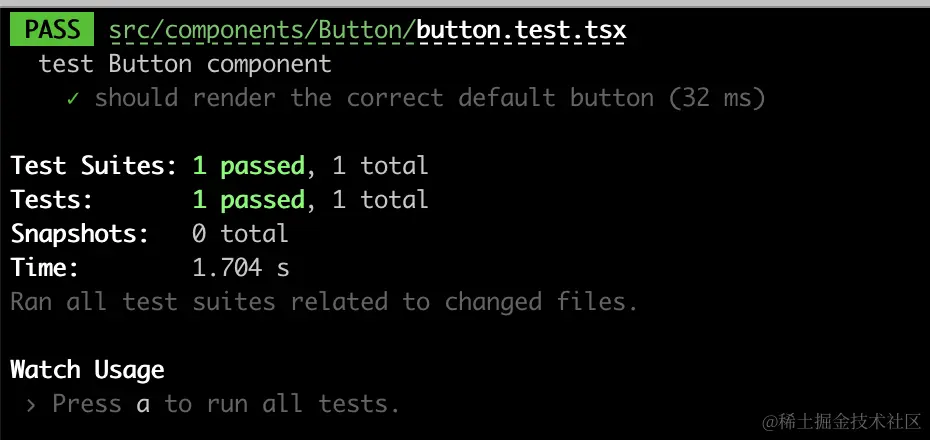The image size is (930, 440).
Task: Click the Snapshots label
Action: click(x=79, y=234)
